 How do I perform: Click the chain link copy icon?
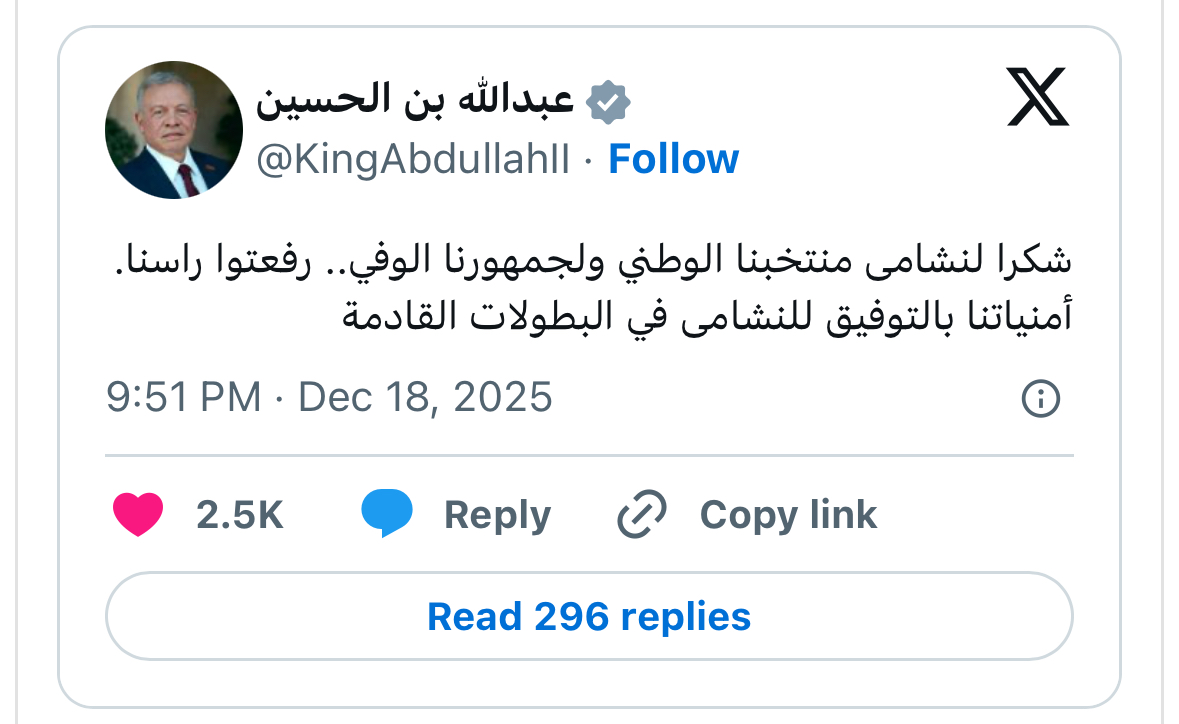click(642, 515)
